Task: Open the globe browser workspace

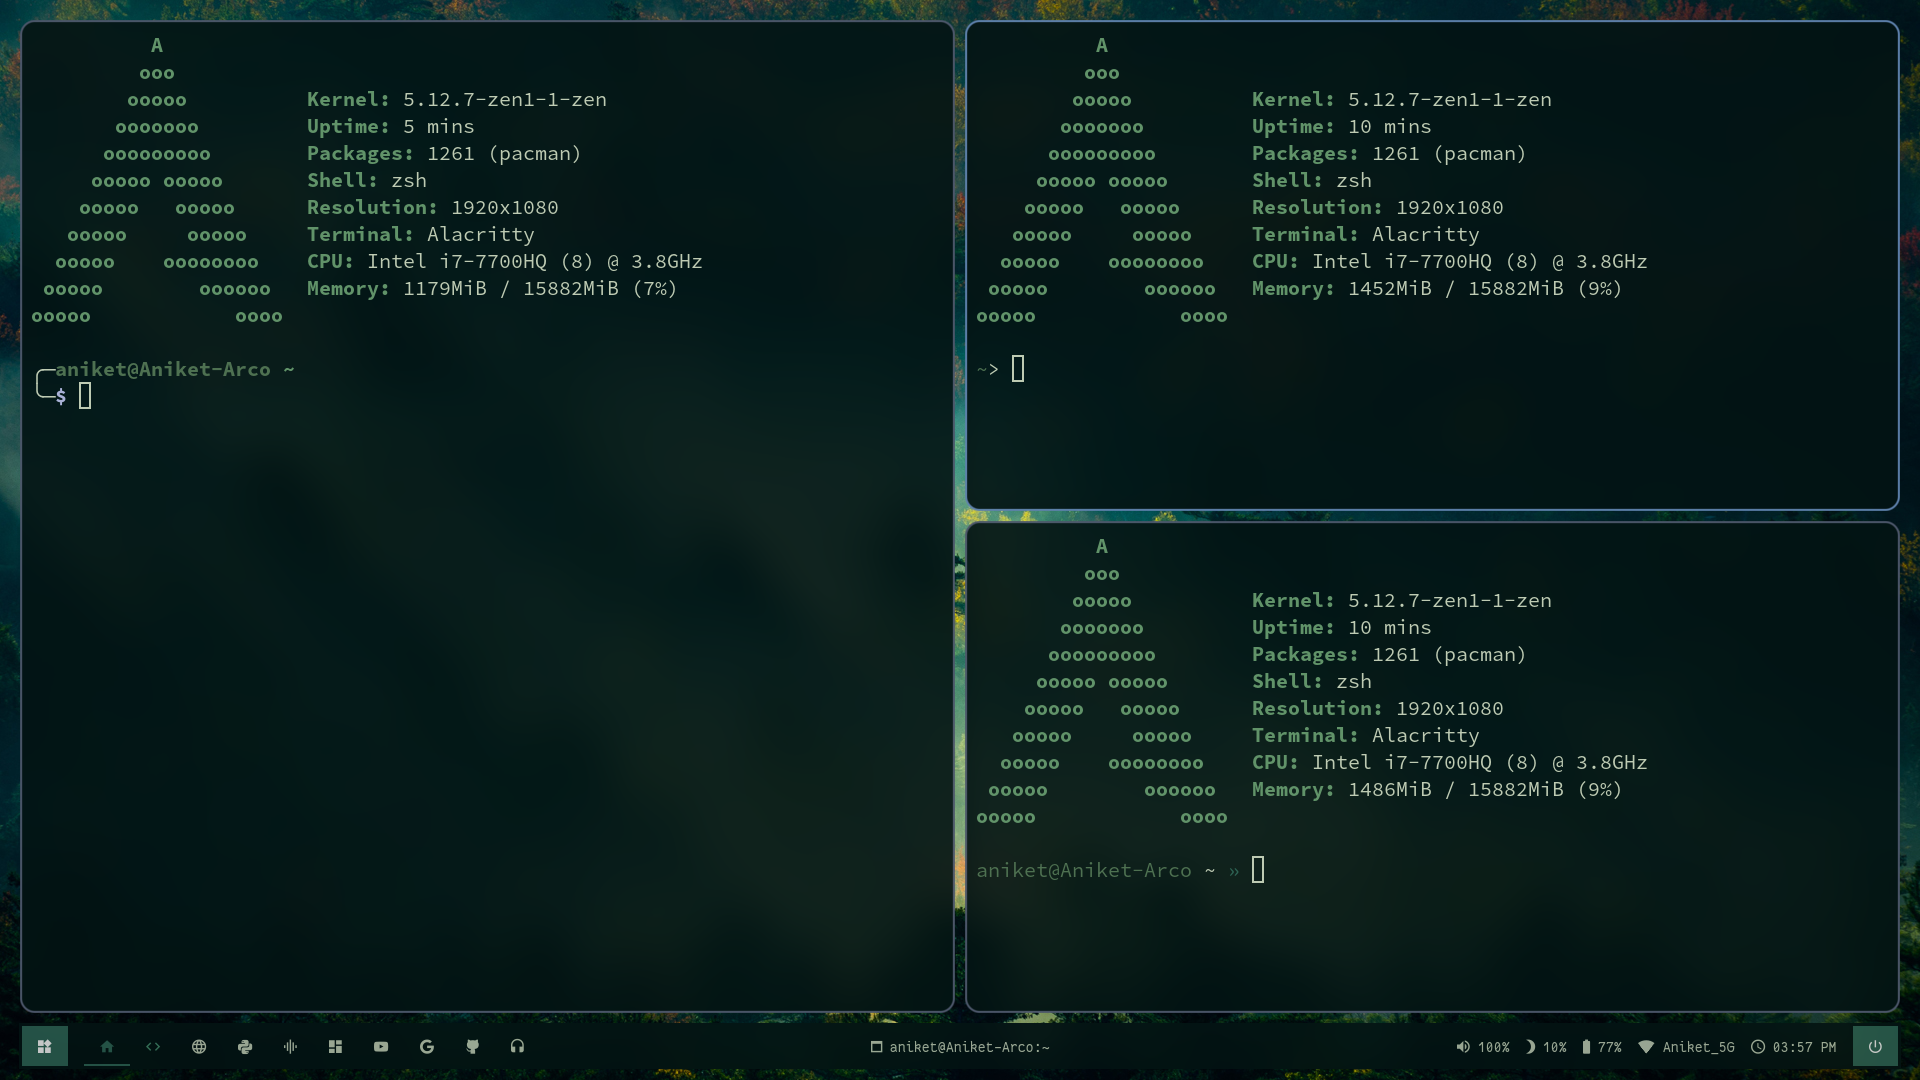Action: click(199, 1046)
